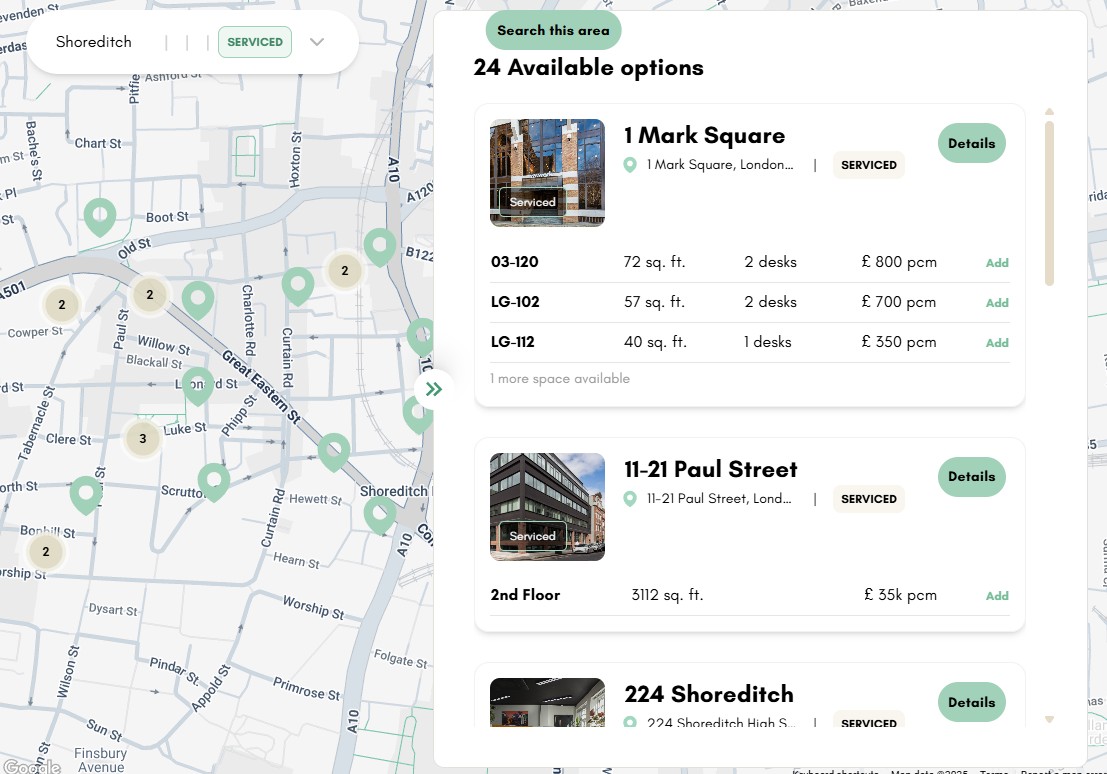This screenshot has width=1107, height=774.
Task: Click the 224 Shoreditch title
Action: pyautogui.click(x=709, y=694)
